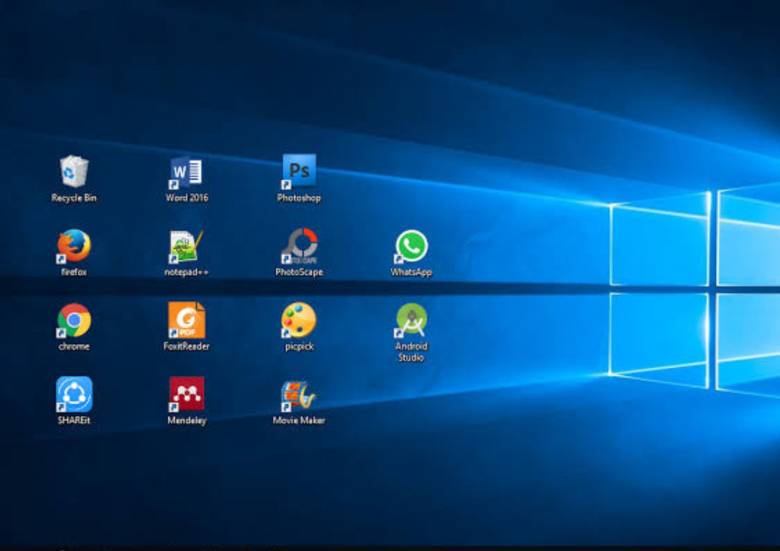Click the picpick palette icon
Viewport: 780px width, 551px height.
tap(299, 320)
